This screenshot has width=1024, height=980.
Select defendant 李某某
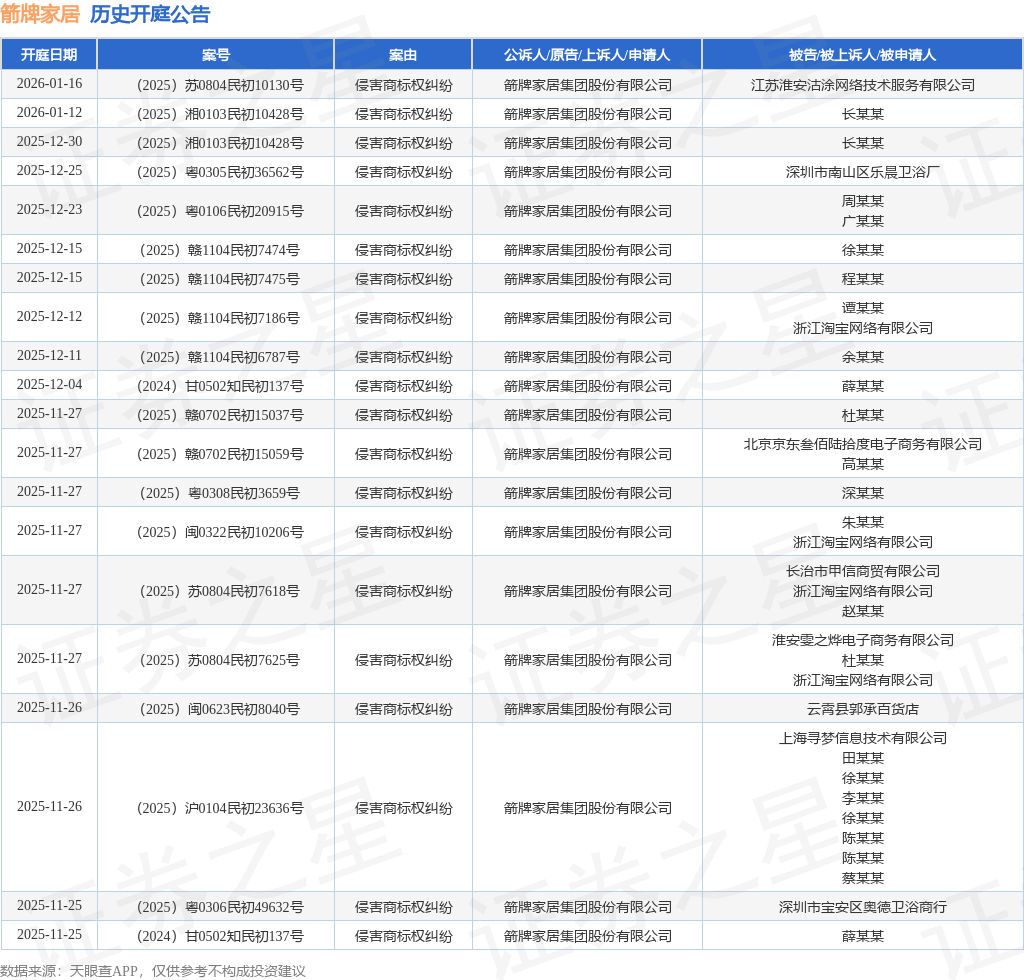(863, 798)
